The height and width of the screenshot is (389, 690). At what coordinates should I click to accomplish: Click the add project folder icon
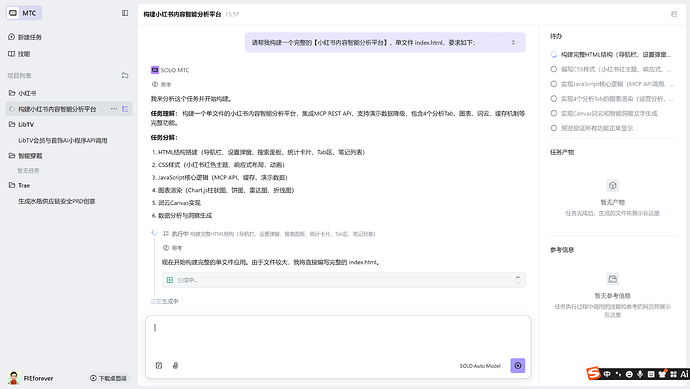coord(125,75)
